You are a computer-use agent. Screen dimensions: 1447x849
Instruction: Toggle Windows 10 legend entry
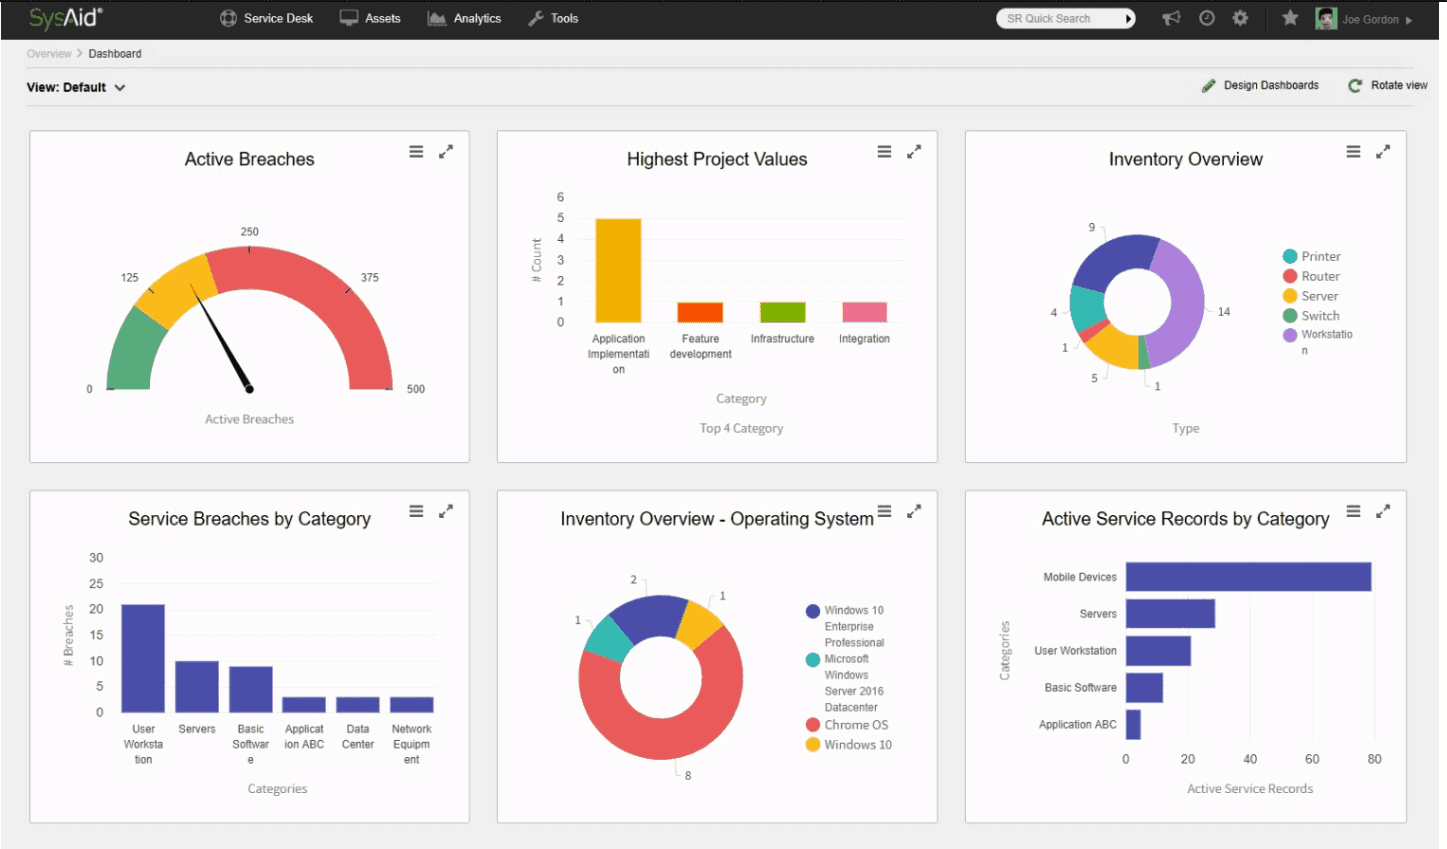849,745
